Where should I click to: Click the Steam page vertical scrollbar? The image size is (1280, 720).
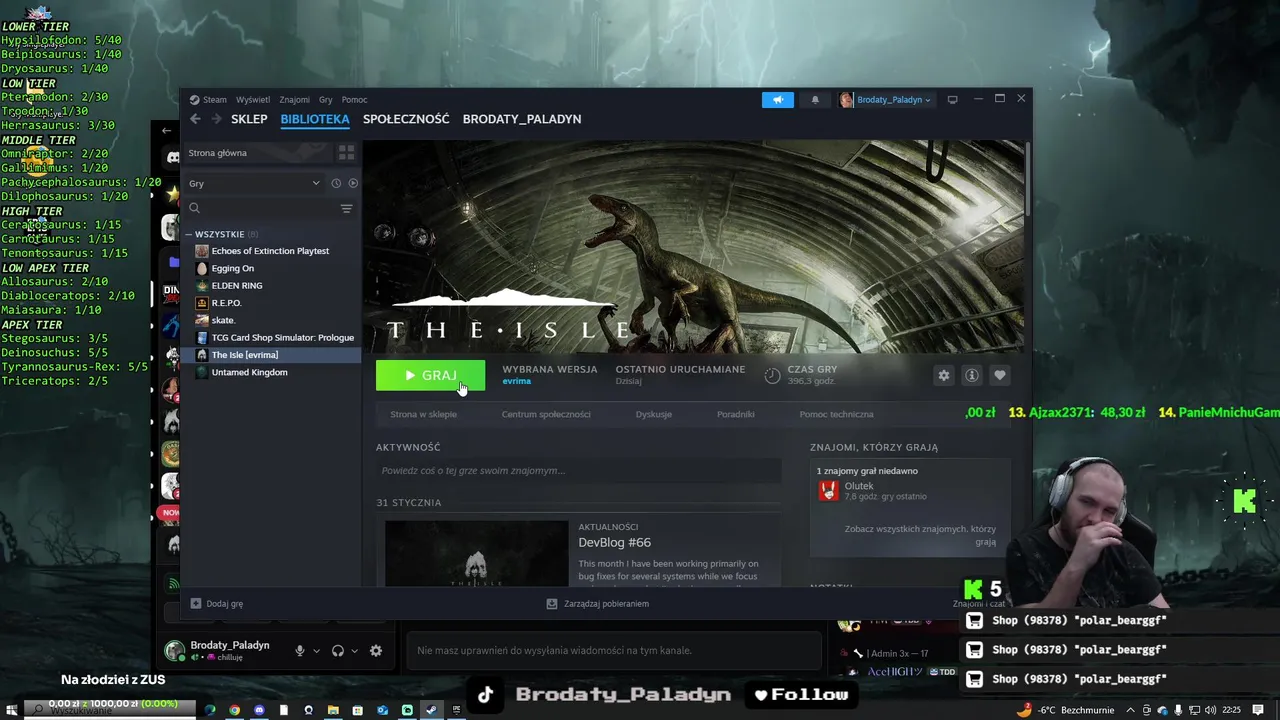[1027, 180]
